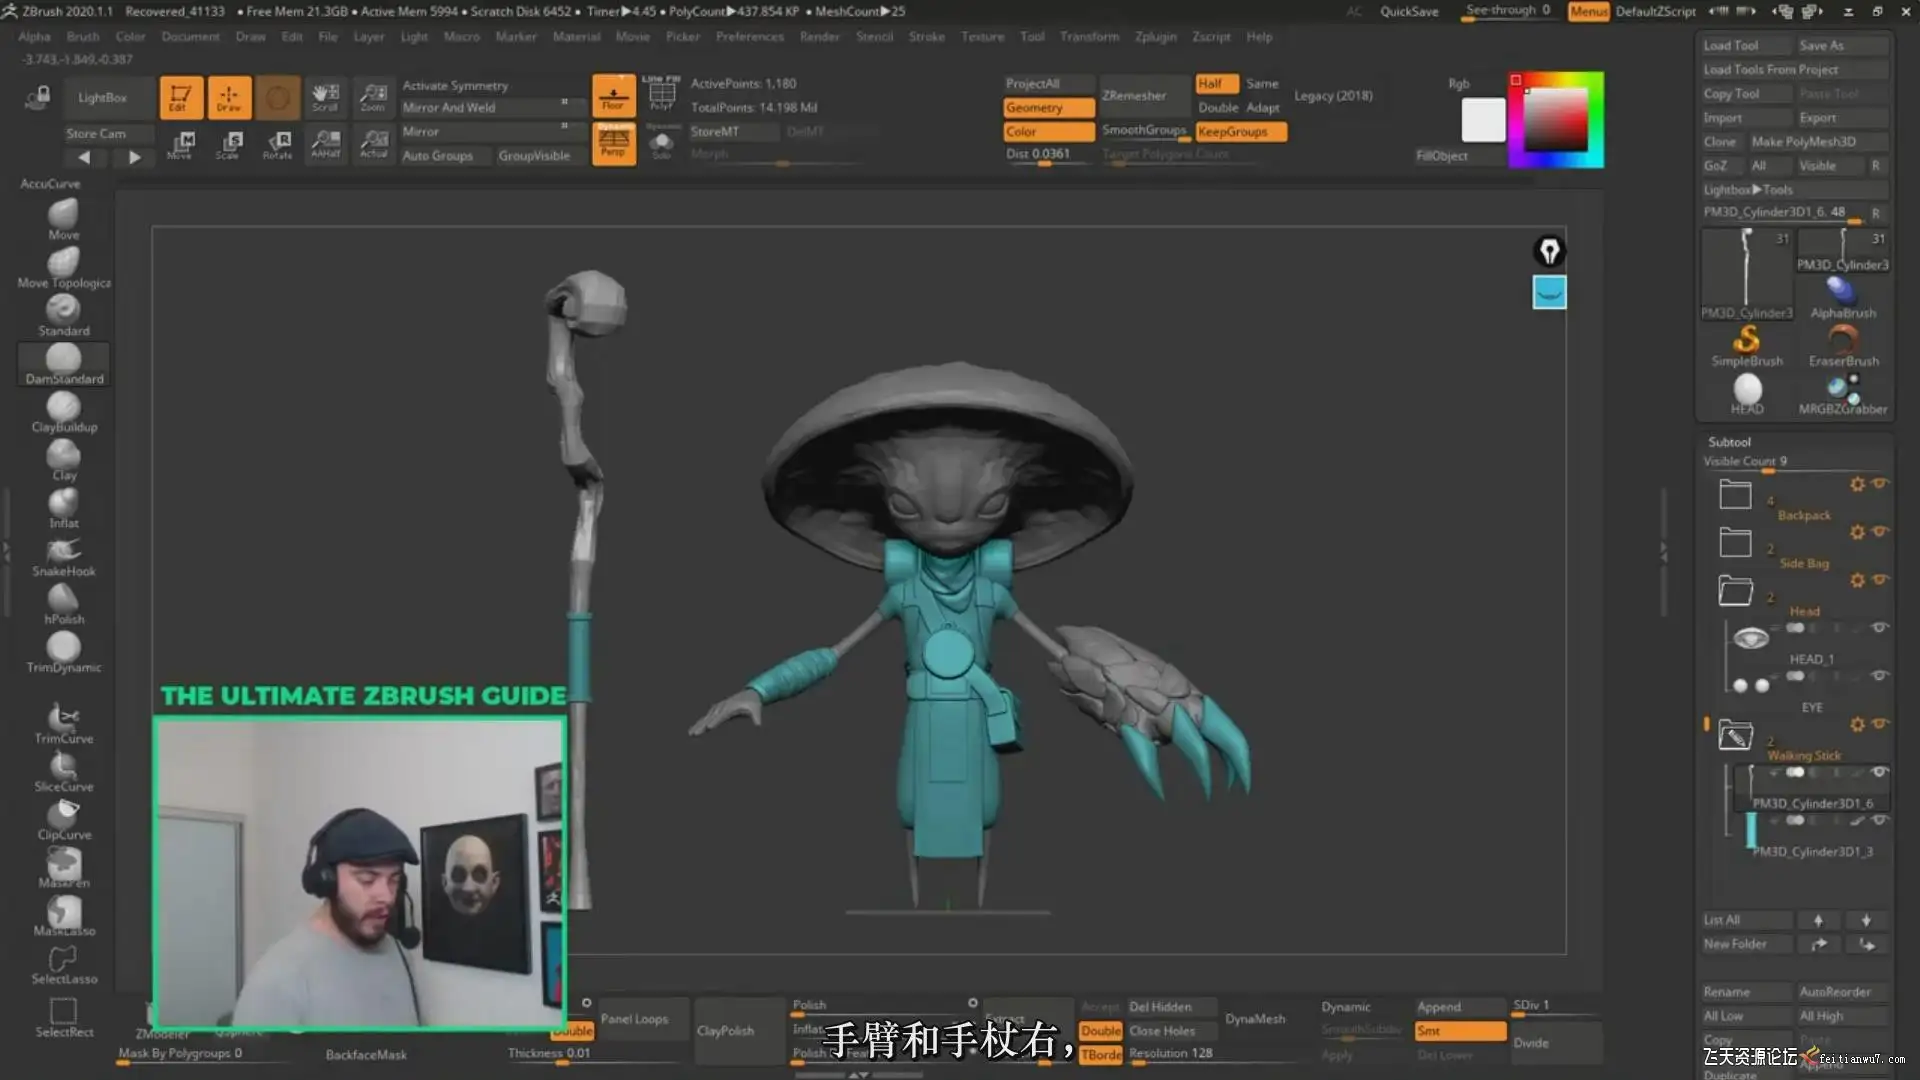The image size is (1920, 1080).
Task: Toggle visibility of EYE subtool
Action: 1879,676
